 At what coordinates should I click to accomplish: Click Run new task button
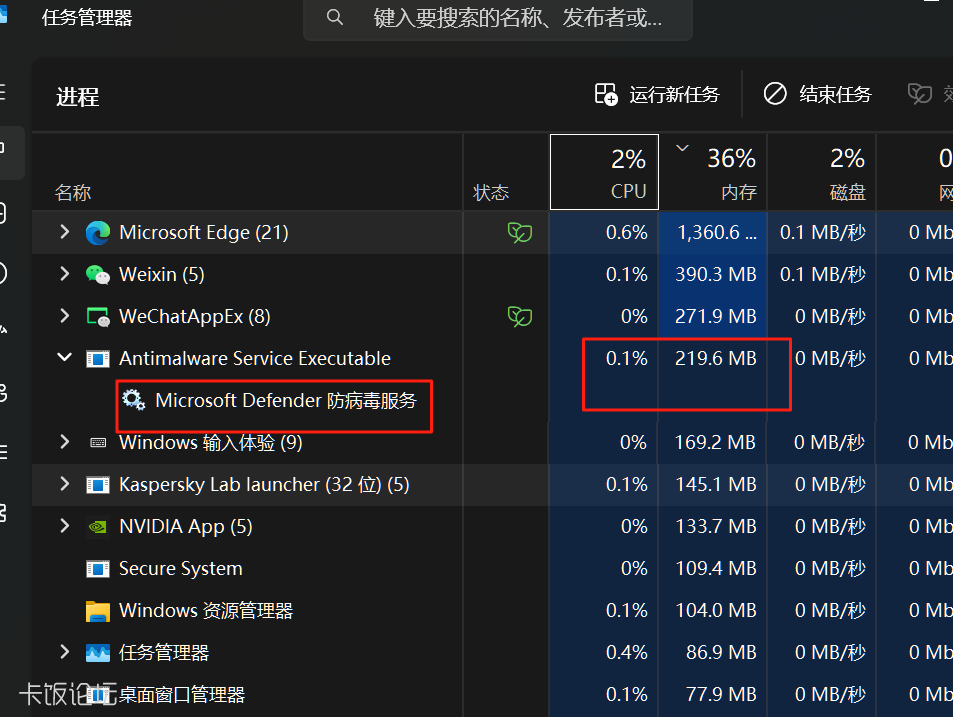click(656, 94)
